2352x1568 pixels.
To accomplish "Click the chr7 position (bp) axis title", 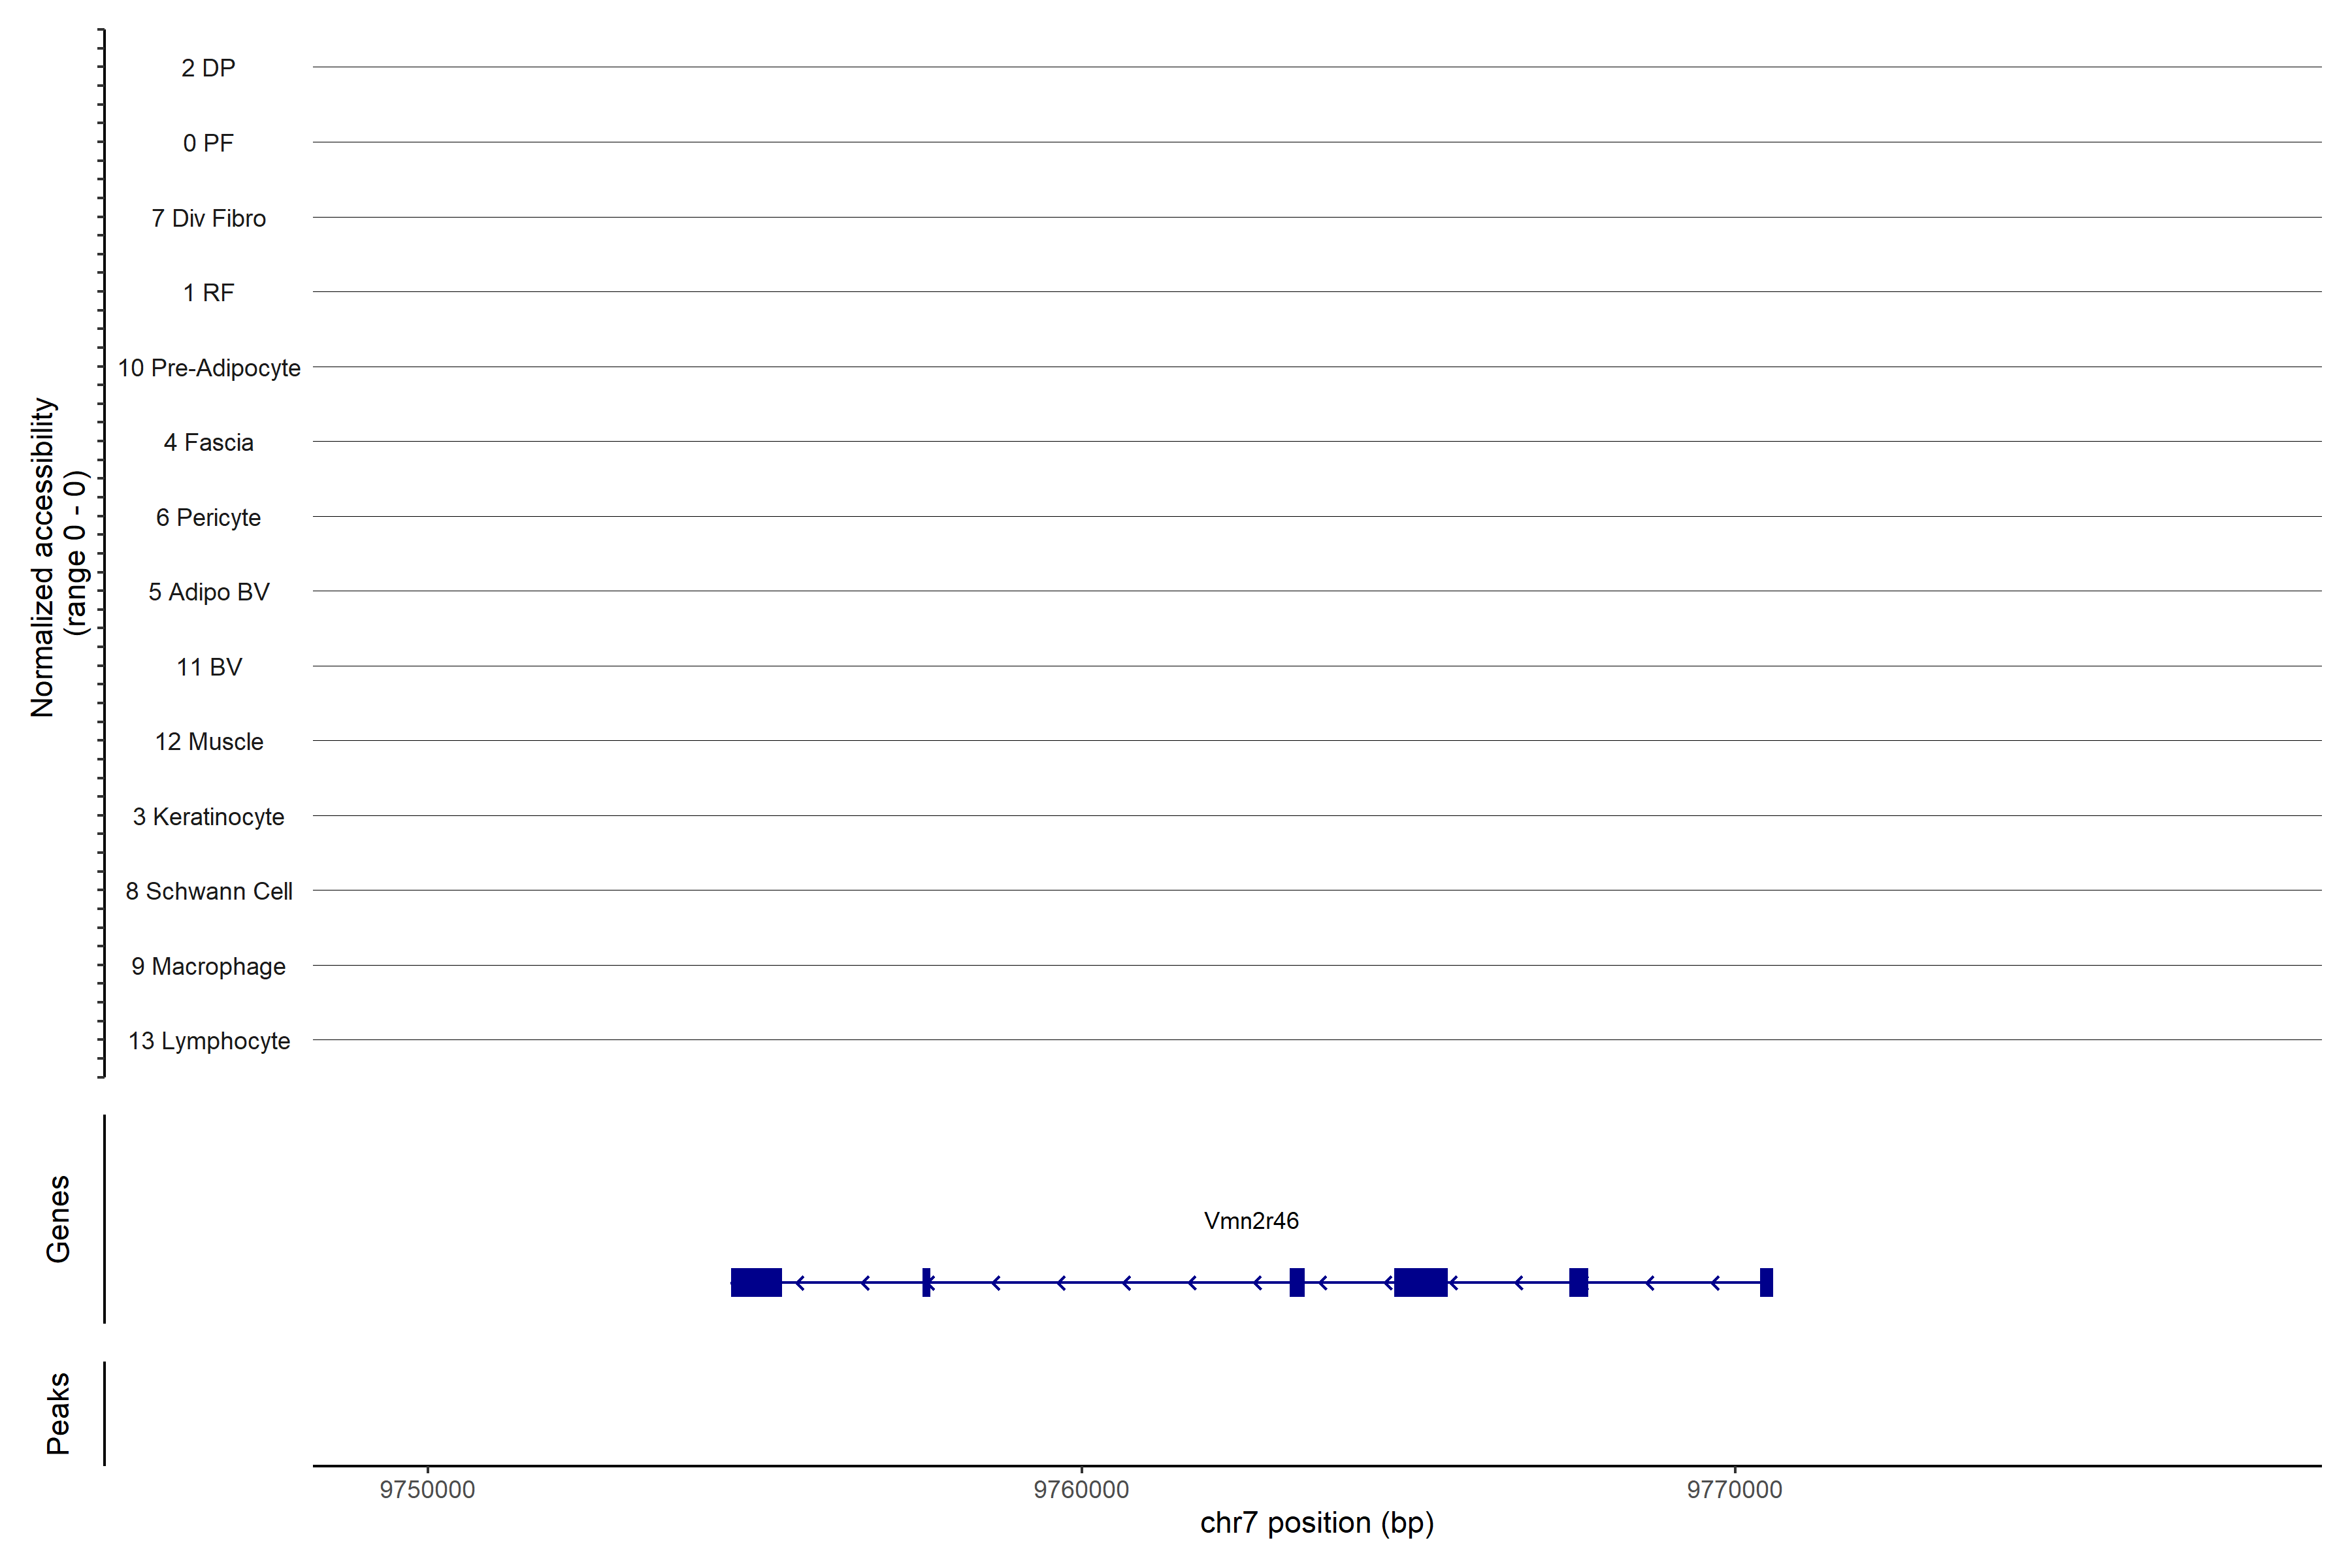I will pos(1316,1523).
